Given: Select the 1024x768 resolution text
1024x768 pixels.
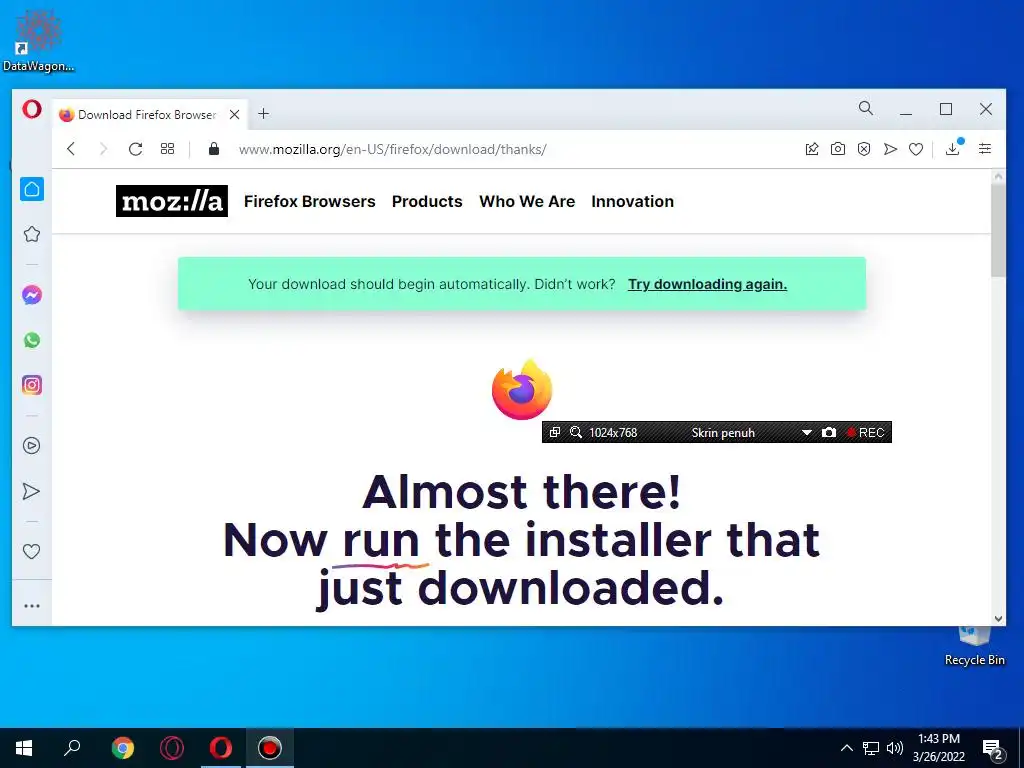Looking at the screenshot, I should 613,432.
